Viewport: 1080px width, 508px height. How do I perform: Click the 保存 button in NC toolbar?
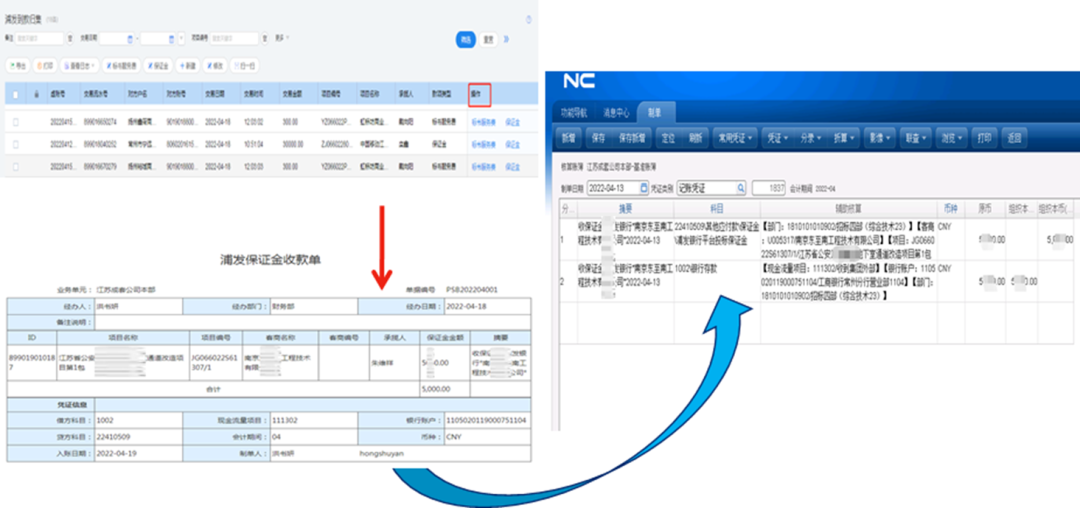598,137
